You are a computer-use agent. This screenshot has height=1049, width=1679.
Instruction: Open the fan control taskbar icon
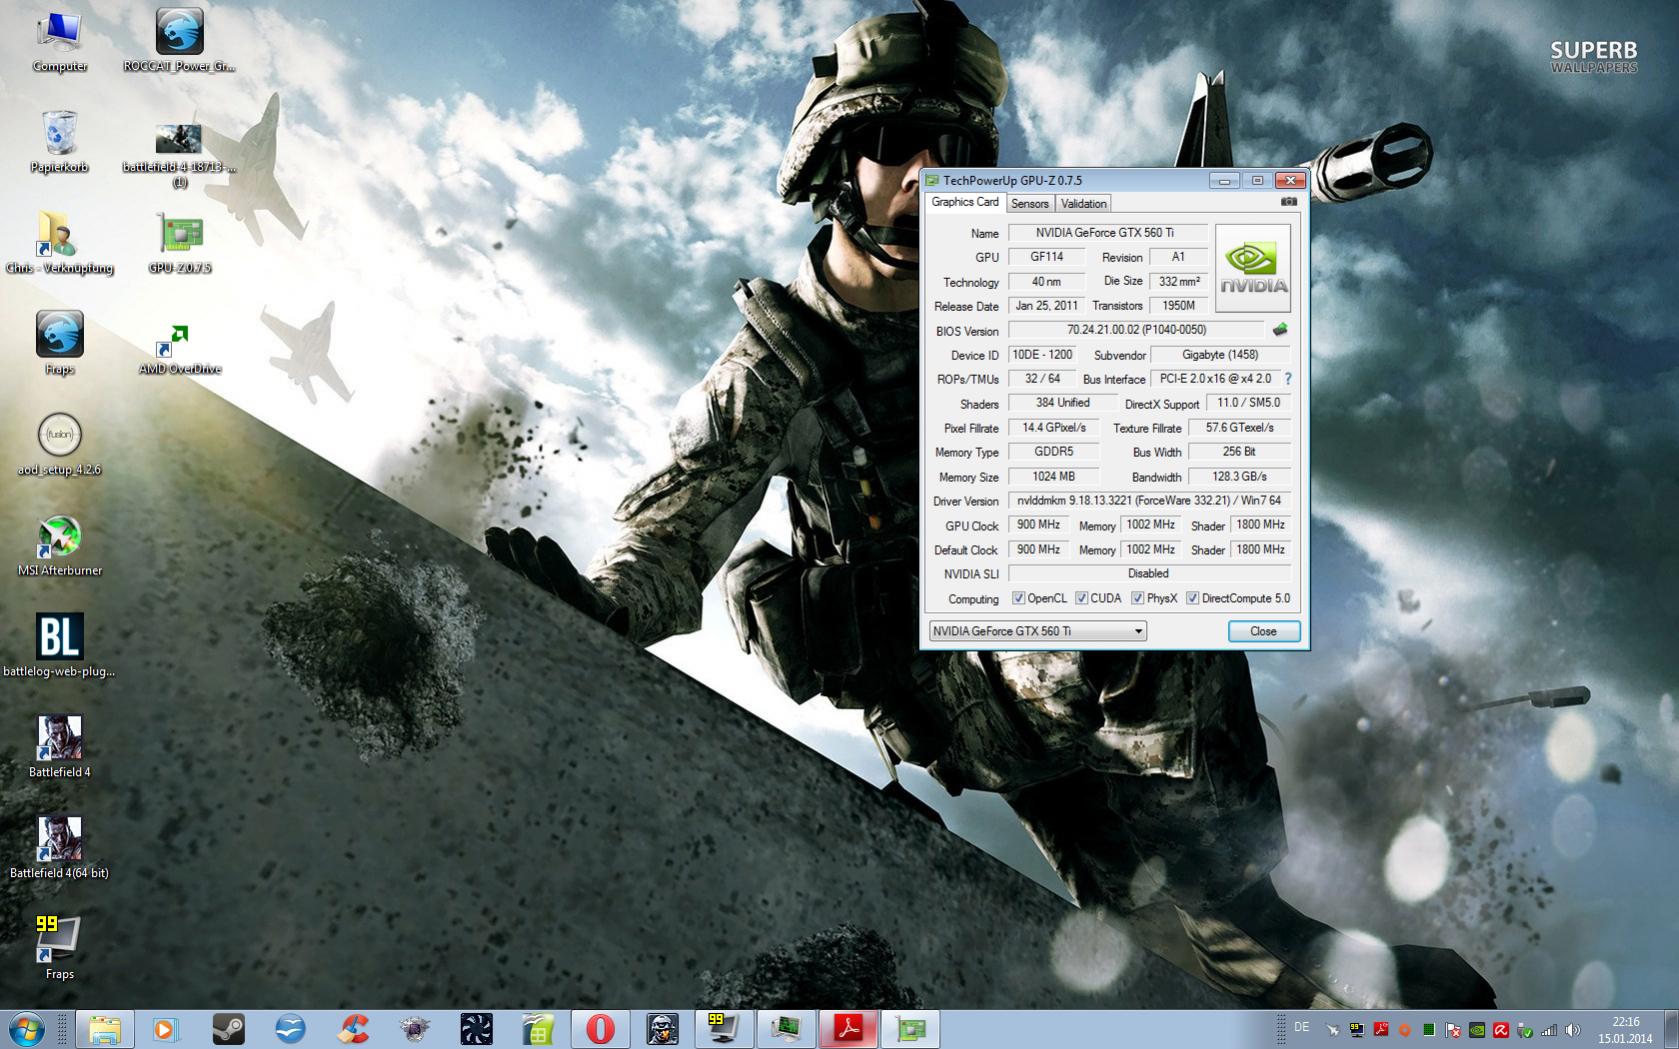pyautogui.click(x=477, y=1029)
